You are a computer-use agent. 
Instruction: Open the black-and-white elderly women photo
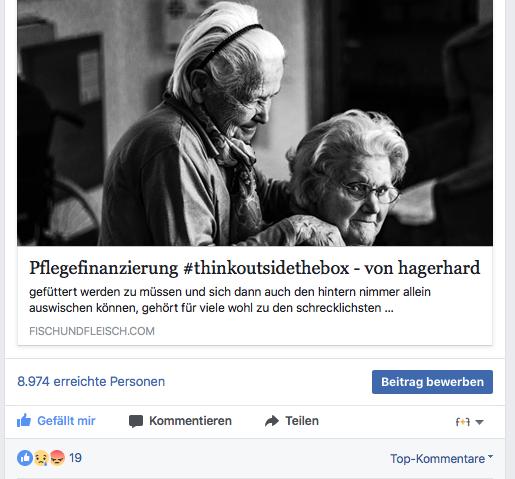[x=255, y=123]
